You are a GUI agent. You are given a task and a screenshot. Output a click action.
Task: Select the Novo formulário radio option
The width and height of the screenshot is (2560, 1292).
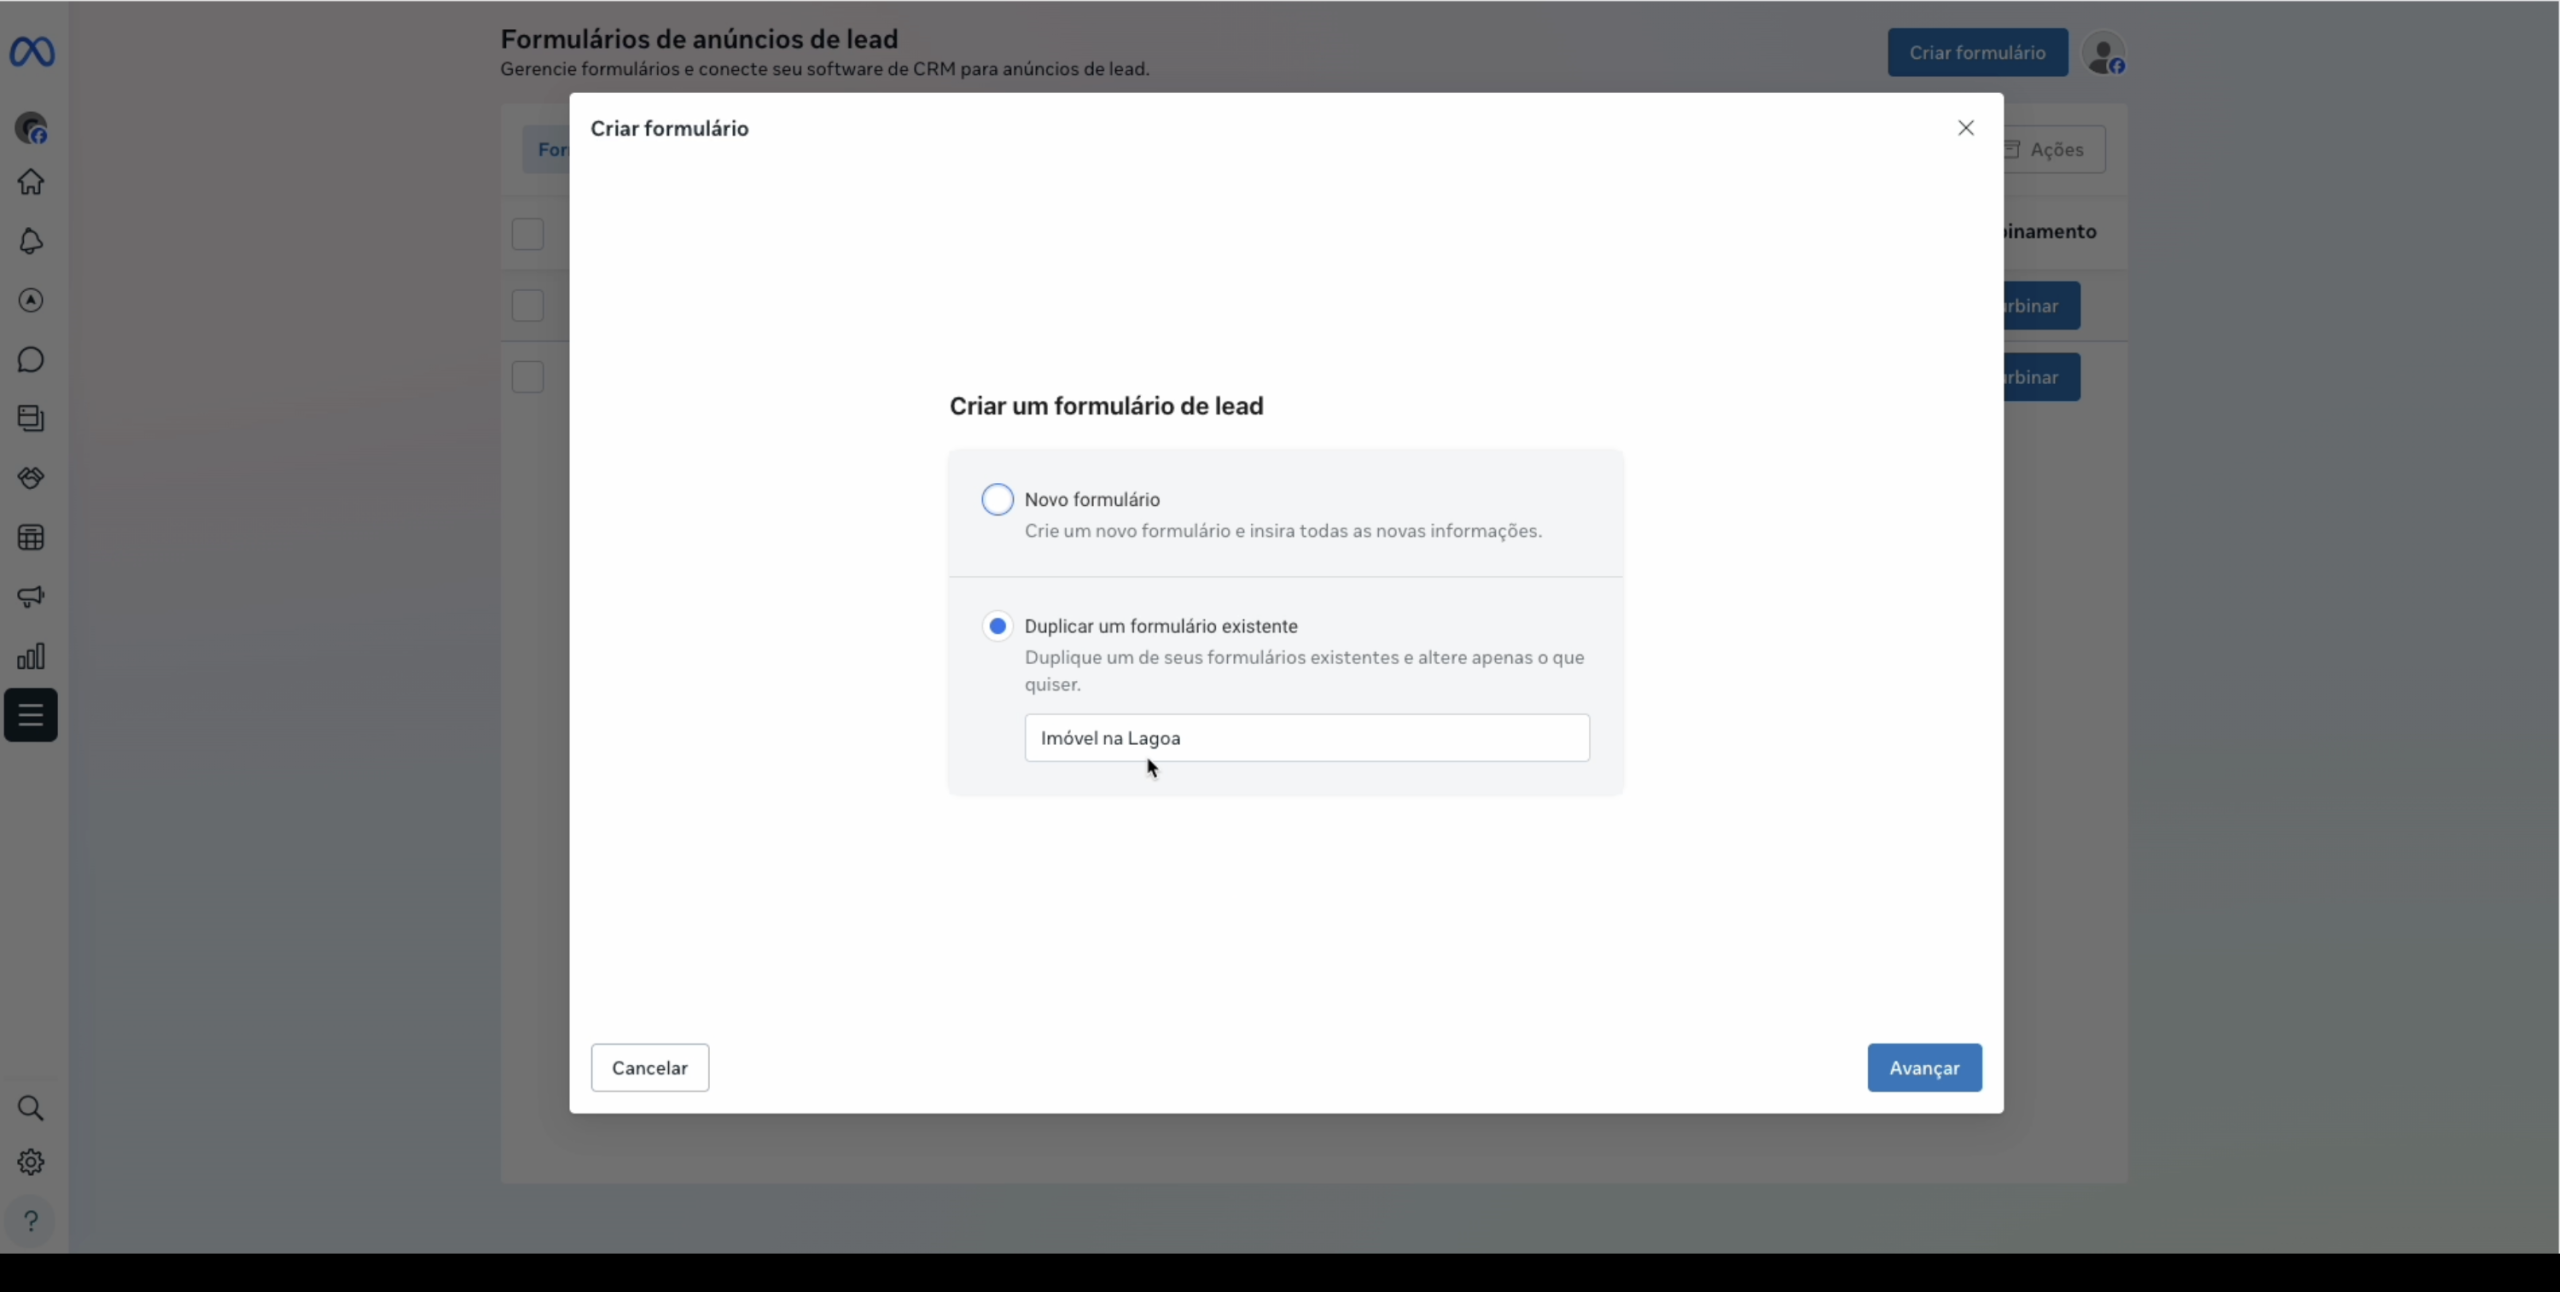[997, 499]
